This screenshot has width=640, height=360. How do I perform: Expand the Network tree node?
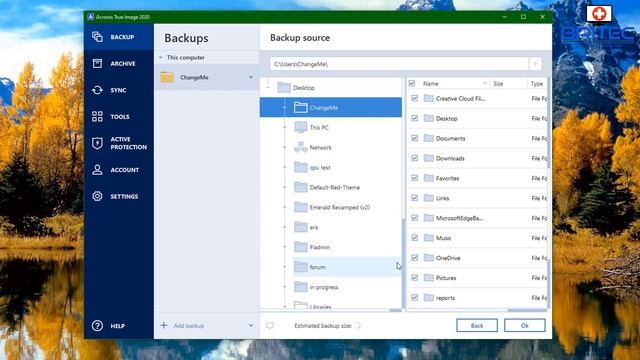(x=285, y=147)
